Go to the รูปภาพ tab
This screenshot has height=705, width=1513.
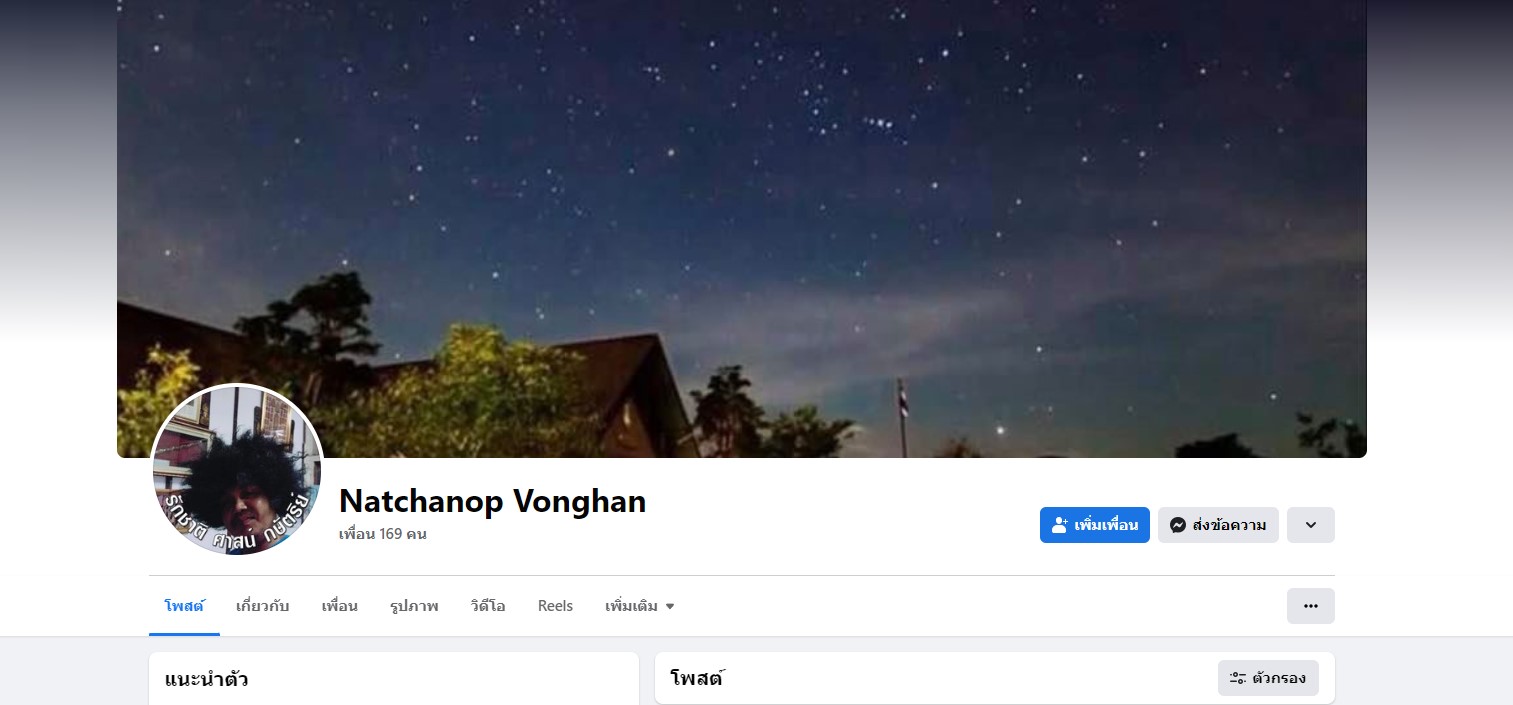[414, 606]
